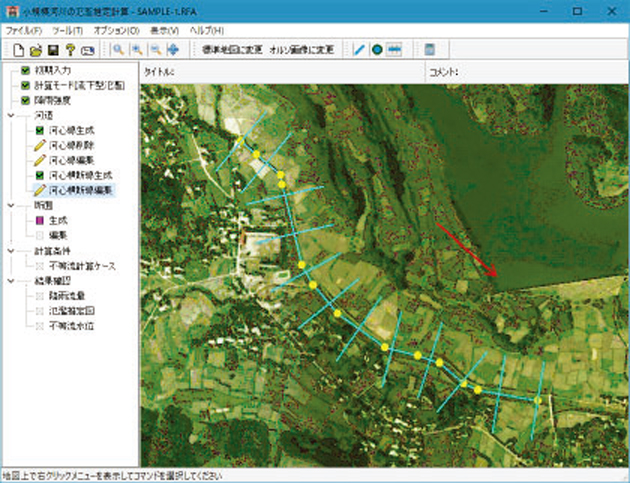Collapse the 結果確認 tree node

click(10, 281)
